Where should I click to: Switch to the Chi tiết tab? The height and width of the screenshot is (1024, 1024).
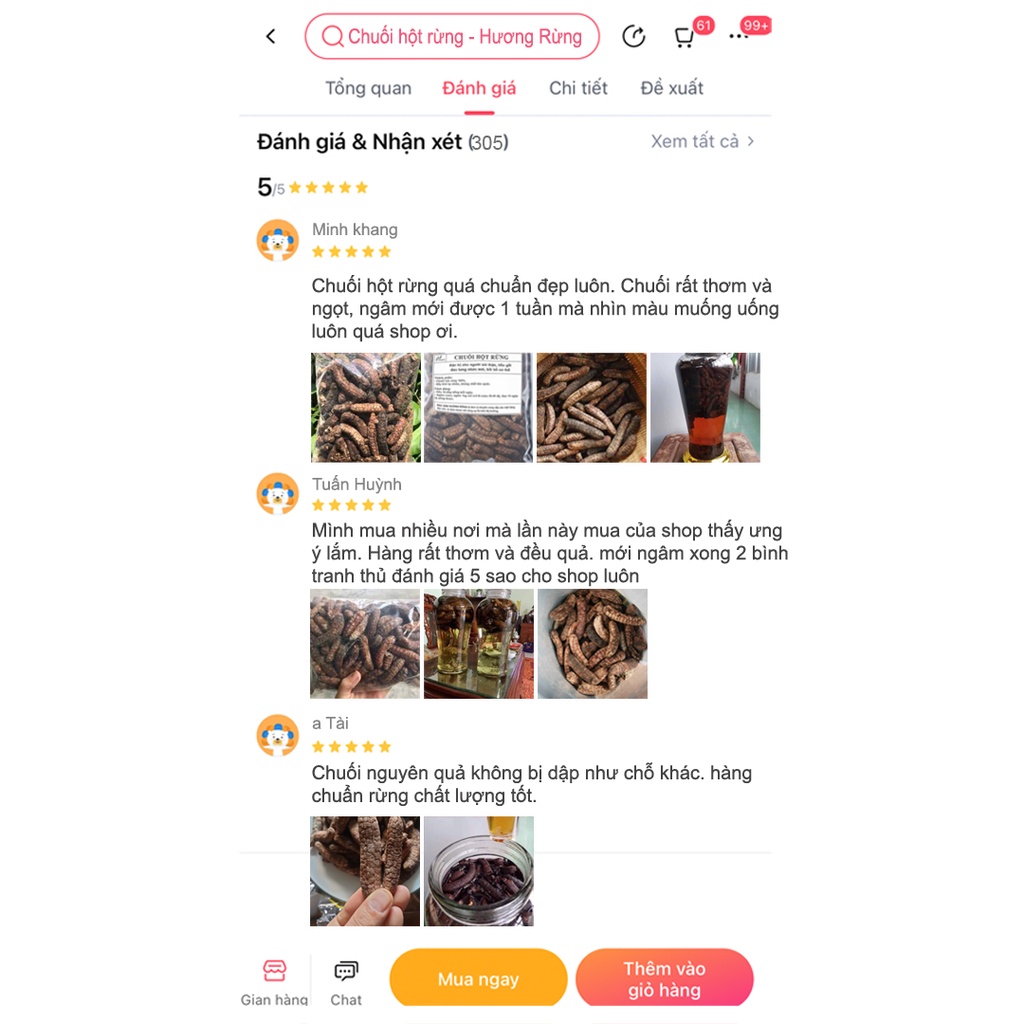tap(578, 88)
